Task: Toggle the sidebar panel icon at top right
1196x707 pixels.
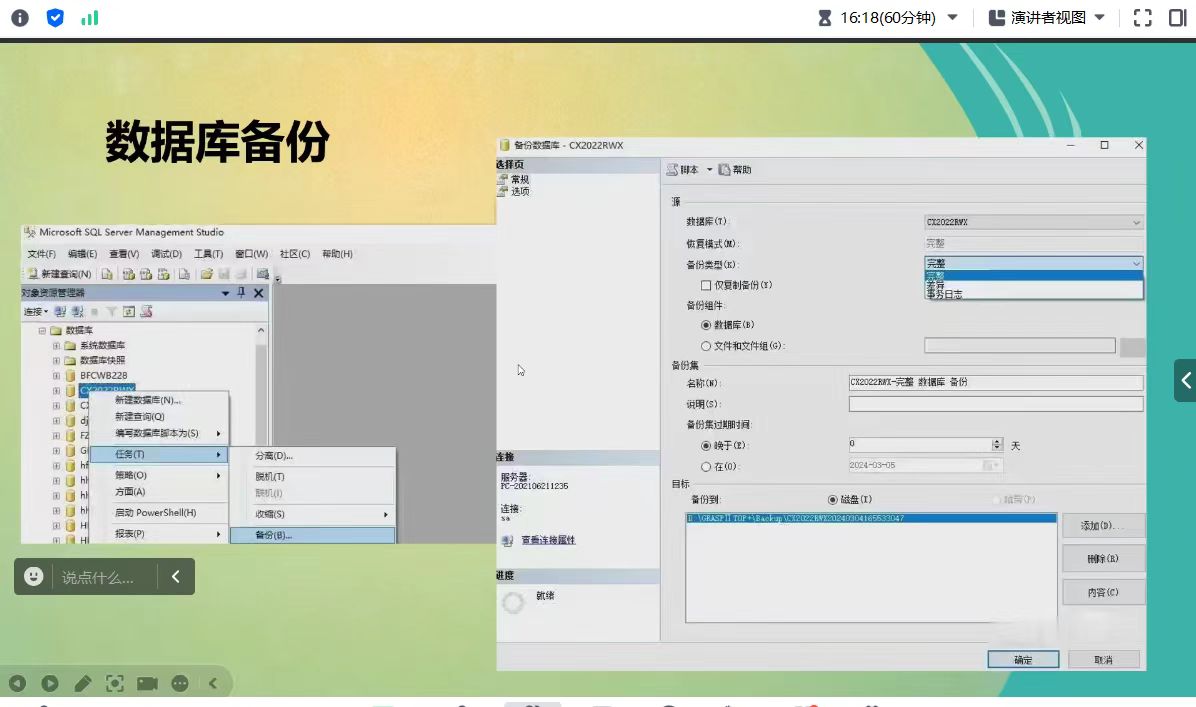Action: tap(1177, 18)
